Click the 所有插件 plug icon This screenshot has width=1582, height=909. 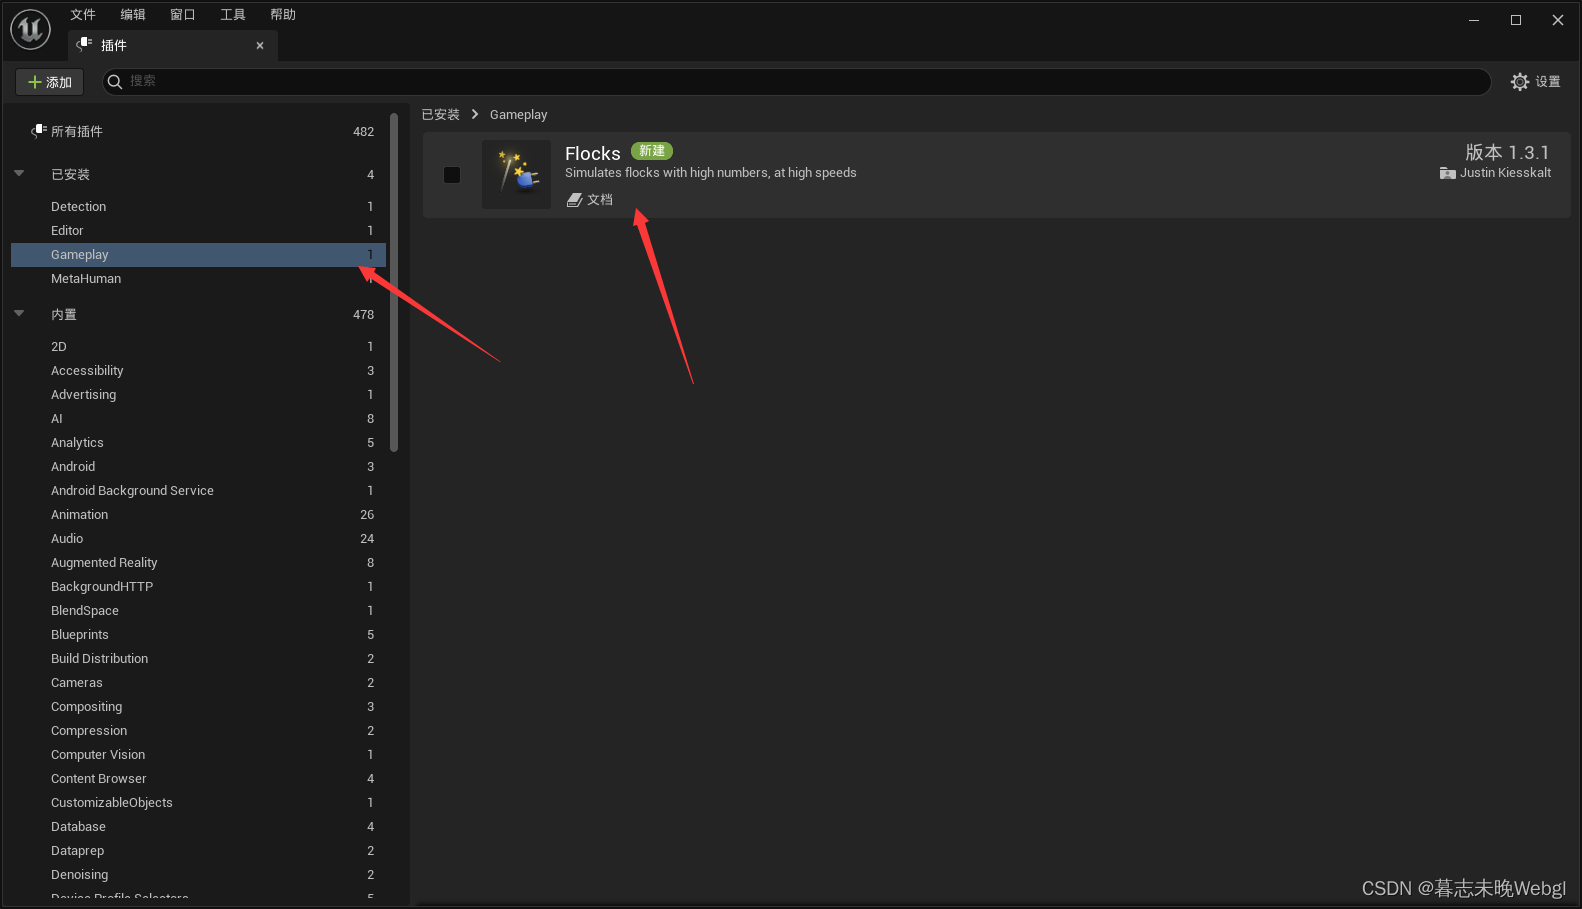(x=39, y=131)
